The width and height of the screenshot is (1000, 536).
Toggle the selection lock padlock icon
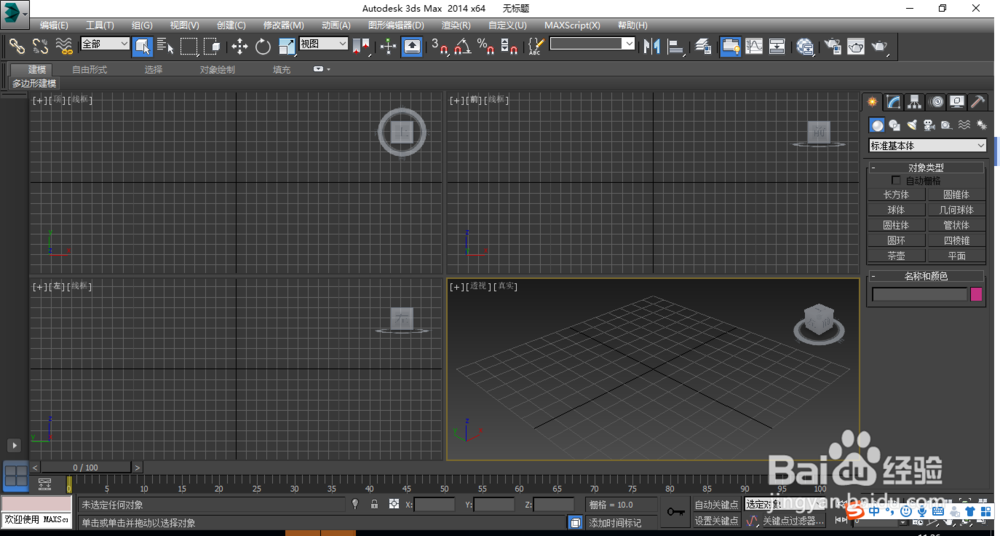374,505
